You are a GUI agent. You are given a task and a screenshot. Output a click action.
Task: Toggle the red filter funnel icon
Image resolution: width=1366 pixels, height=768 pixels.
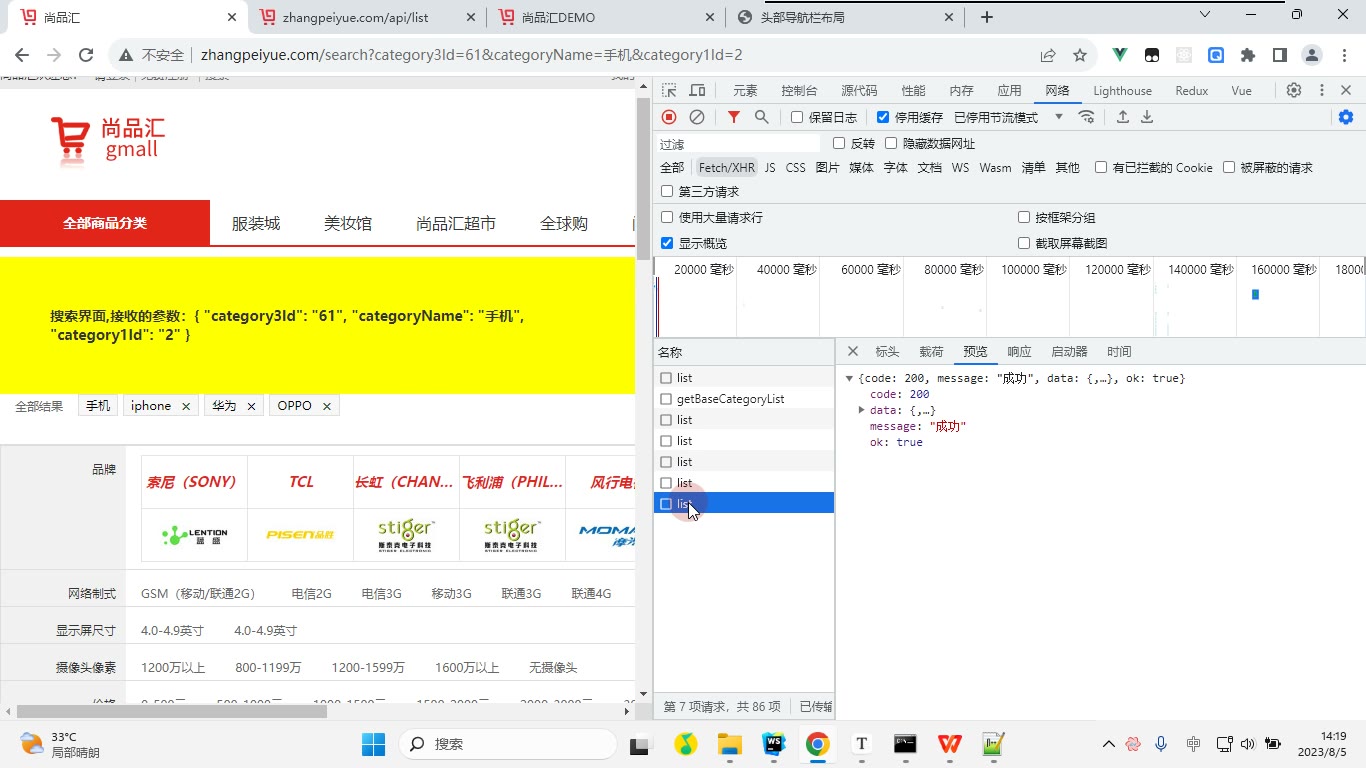click(x=734, y=117)
